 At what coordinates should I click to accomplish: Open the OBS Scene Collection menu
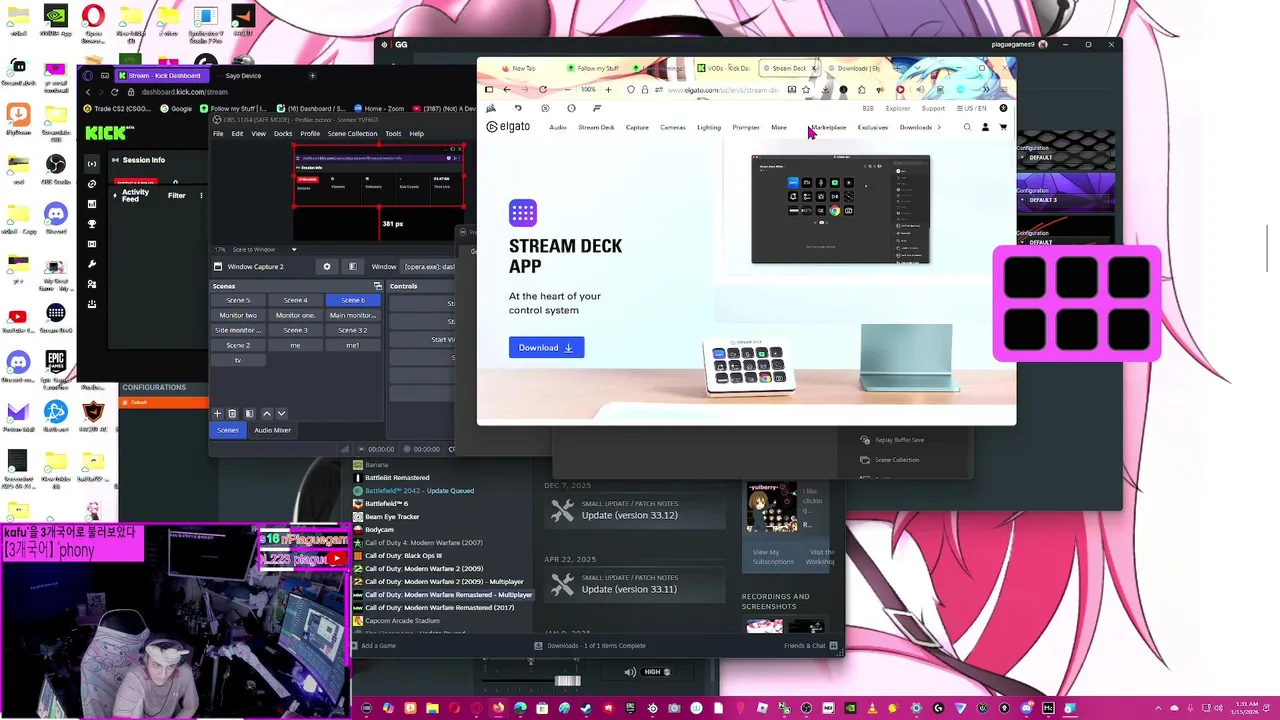click(x=353, y=134)
